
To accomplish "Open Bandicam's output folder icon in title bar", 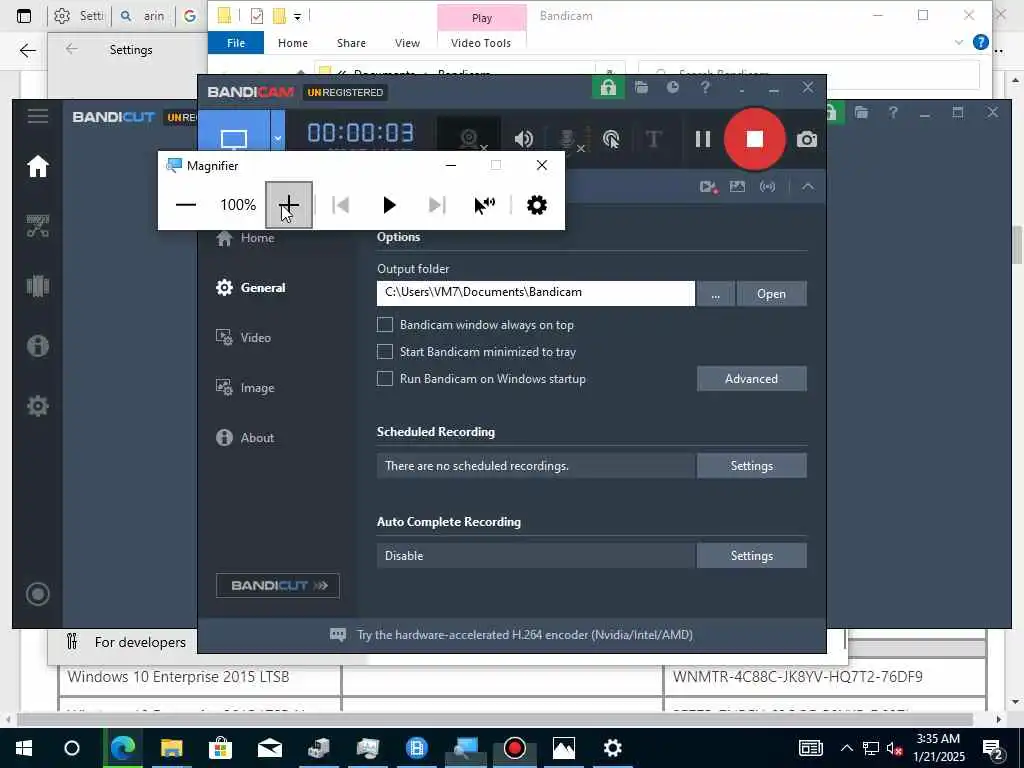I will [x=641, y=87].
